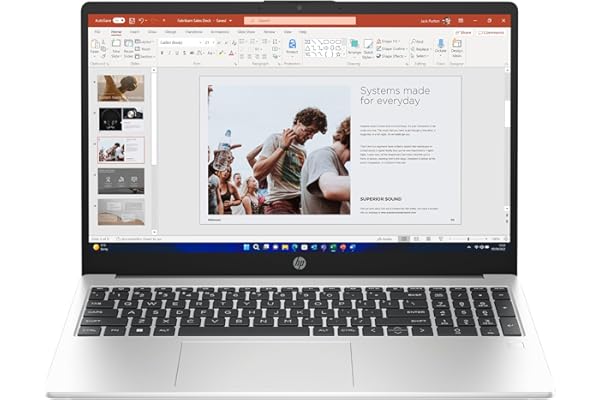Image resolution: width=600 pixels, height=400 pixels.
Task: Open the Slide Show ribbon tab
Action: pyautogui.click(x=246, y=32)
